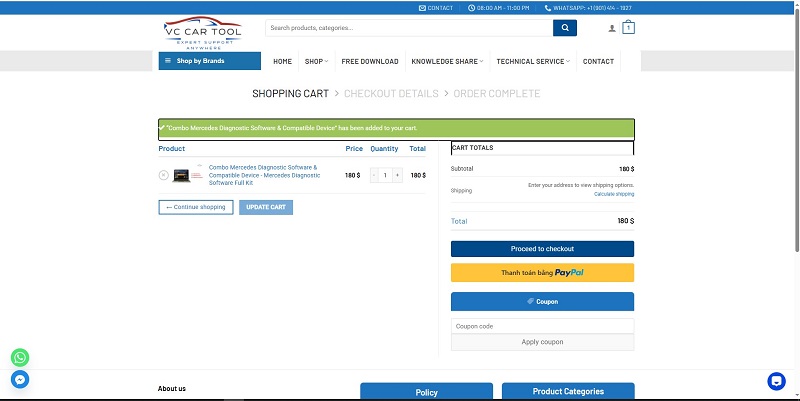Expand the Technical Service dropdown
Viewport: 800px width, 401px height.
[533, 61]
